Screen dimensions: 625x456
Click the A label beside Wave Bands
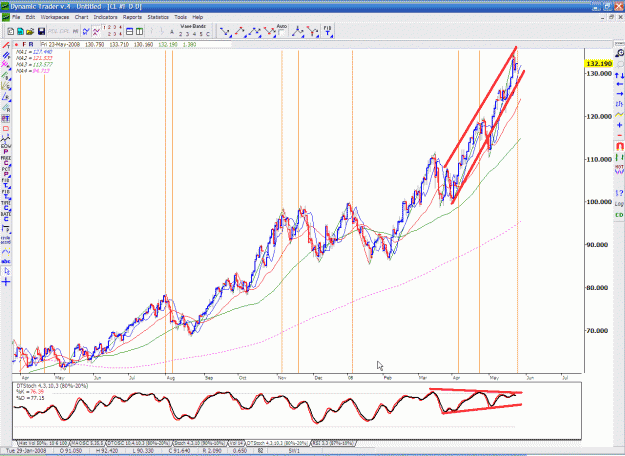point(172,32)
